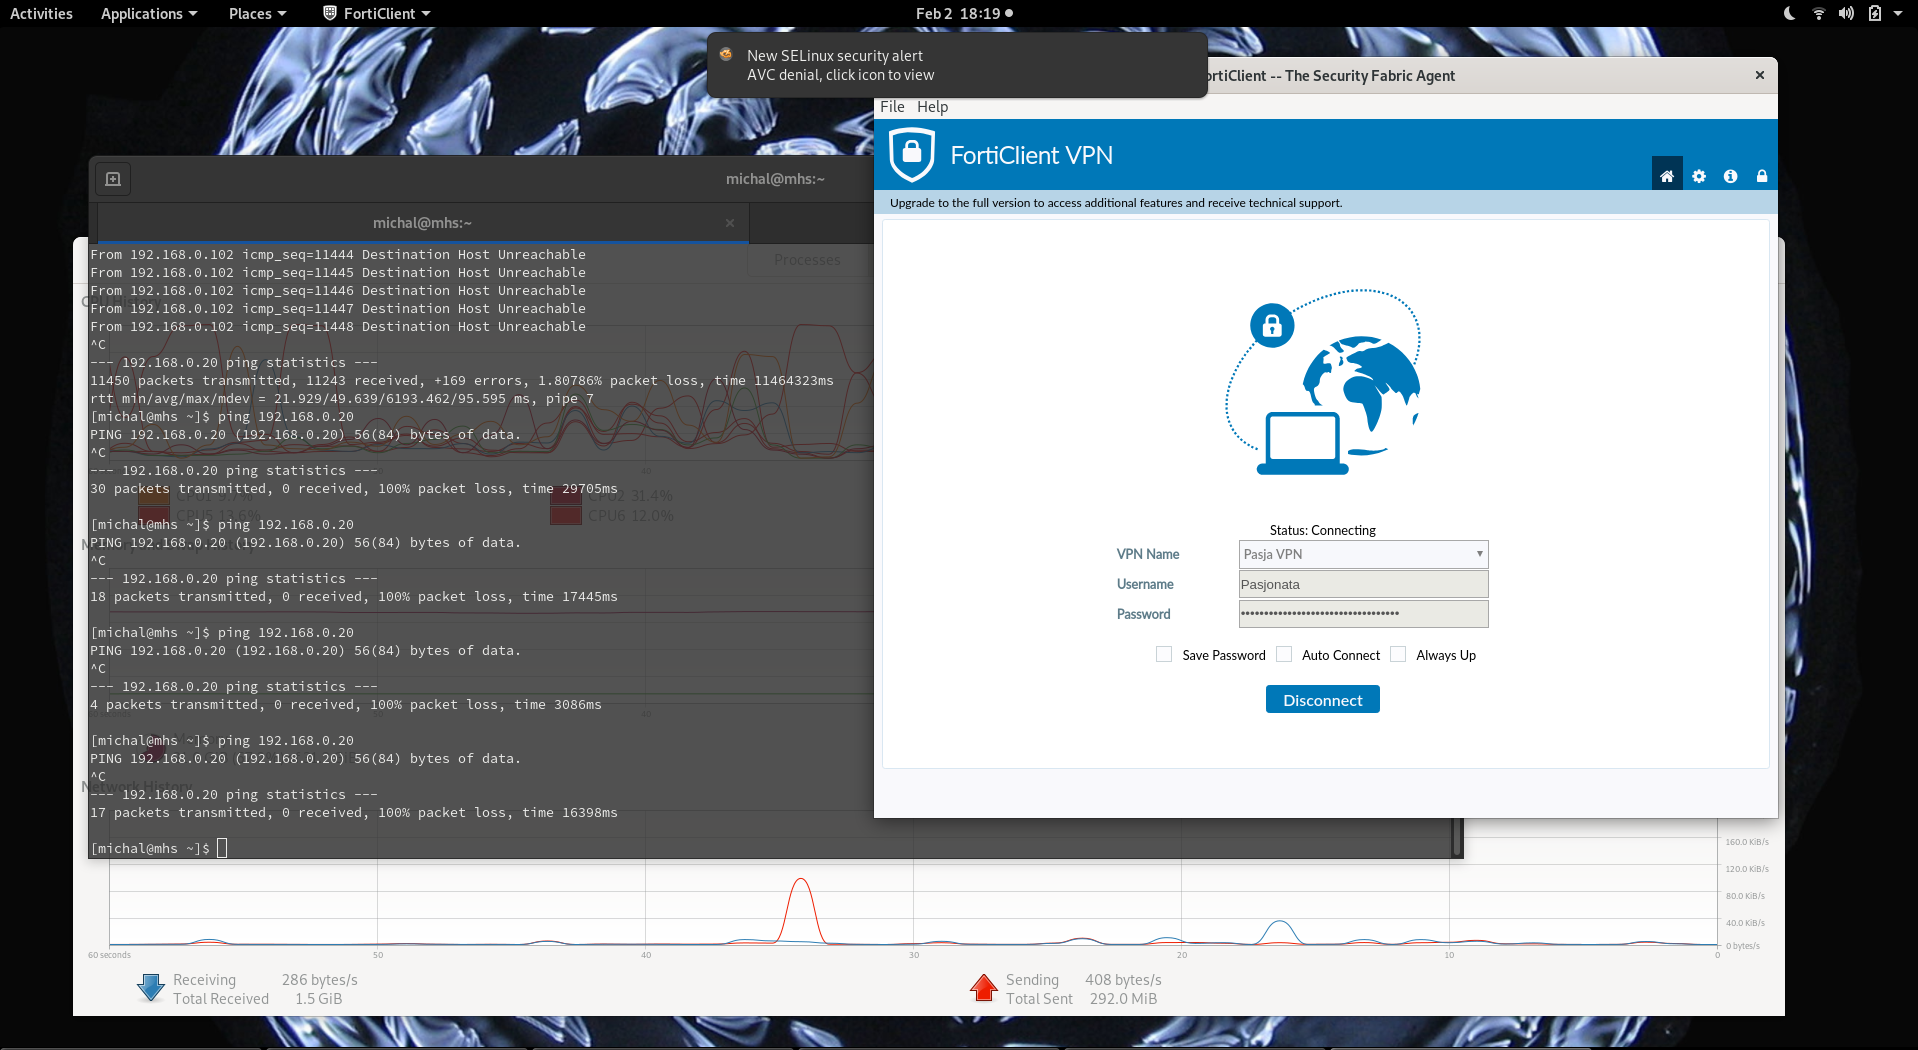Select the michal@mhs:~ terminal tab
Screen dimensions: 1918x1050
tap(422, 223)
